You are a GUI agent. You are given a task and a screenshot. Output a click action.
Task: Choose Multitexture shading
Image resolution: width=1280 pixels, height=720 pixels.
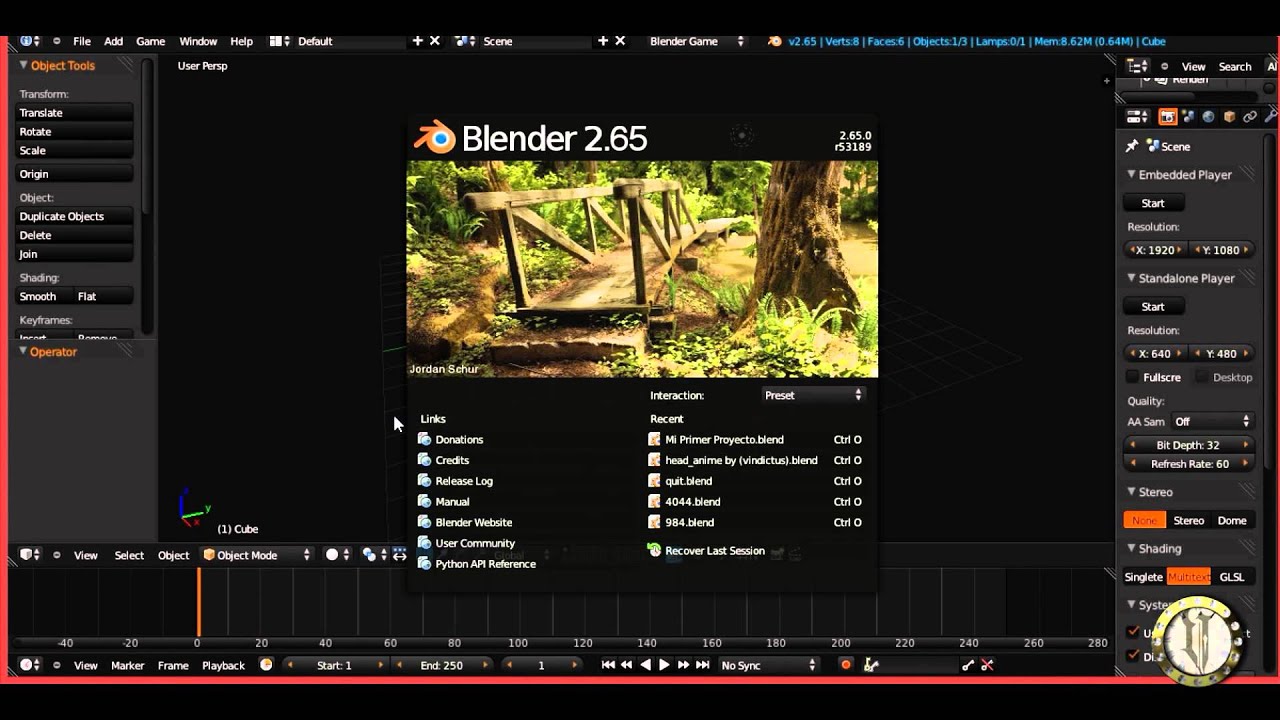pos(1189,577)
